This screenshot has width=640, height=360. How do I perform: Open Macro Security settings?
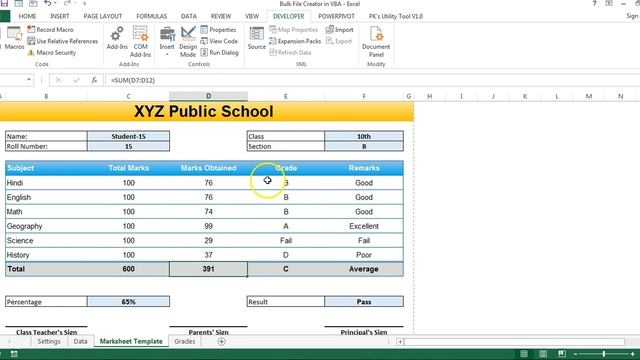pyautogui.click(x=51, y=53)
